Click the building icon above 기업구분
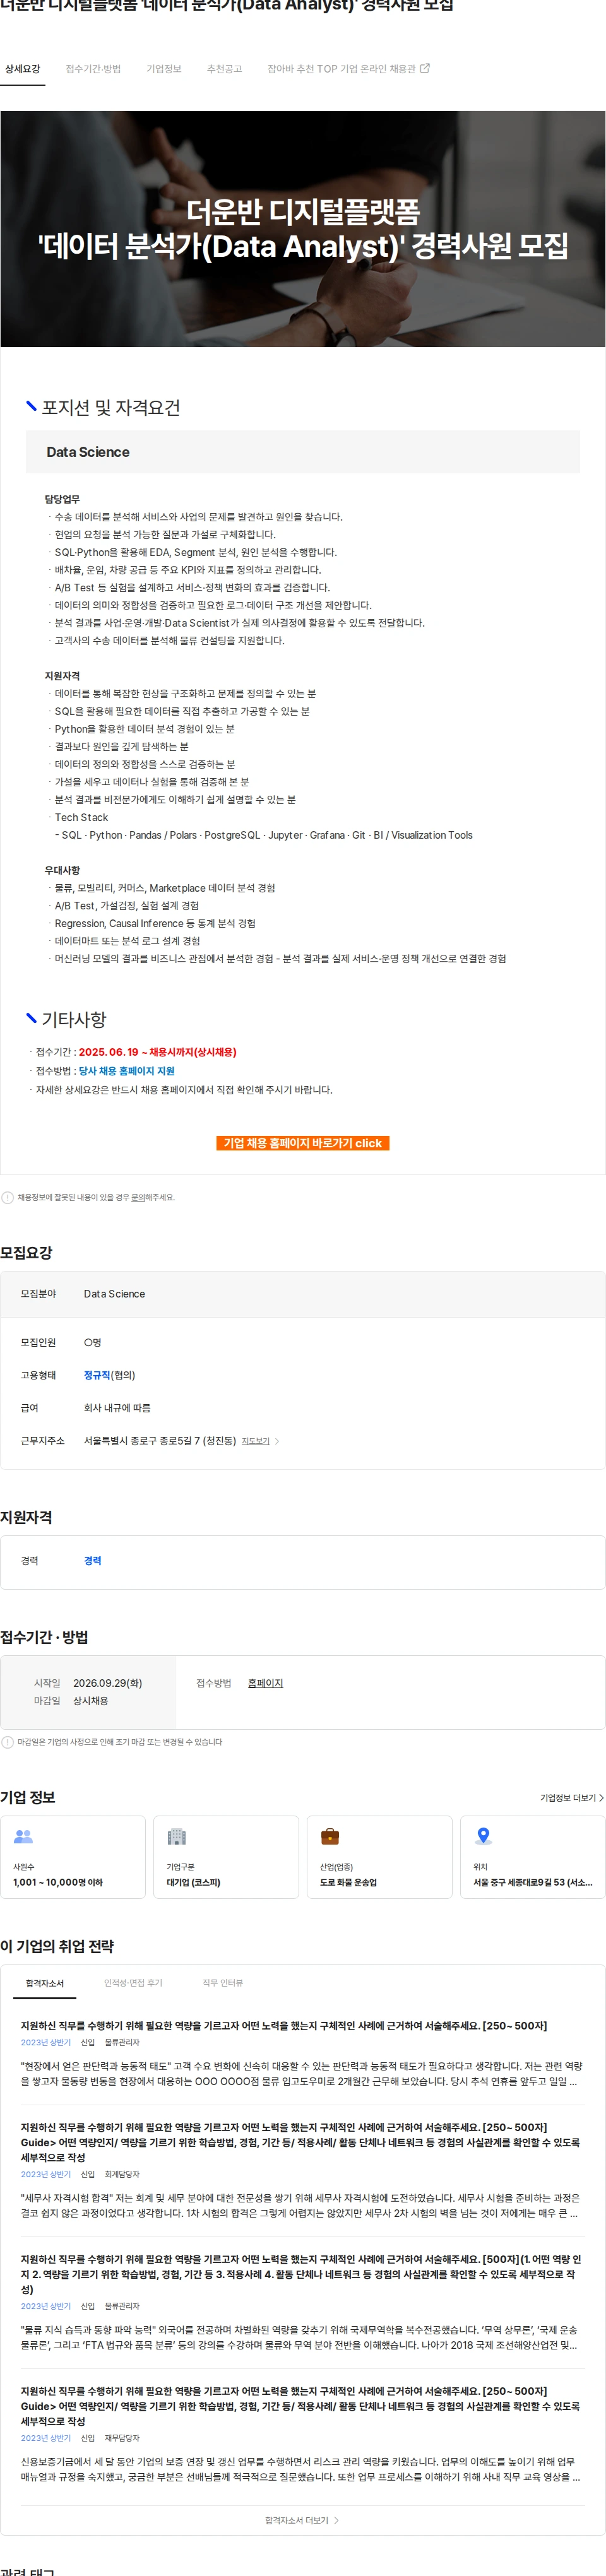The width and height of the screenshot is (606, 2576). pos(176,1836)
